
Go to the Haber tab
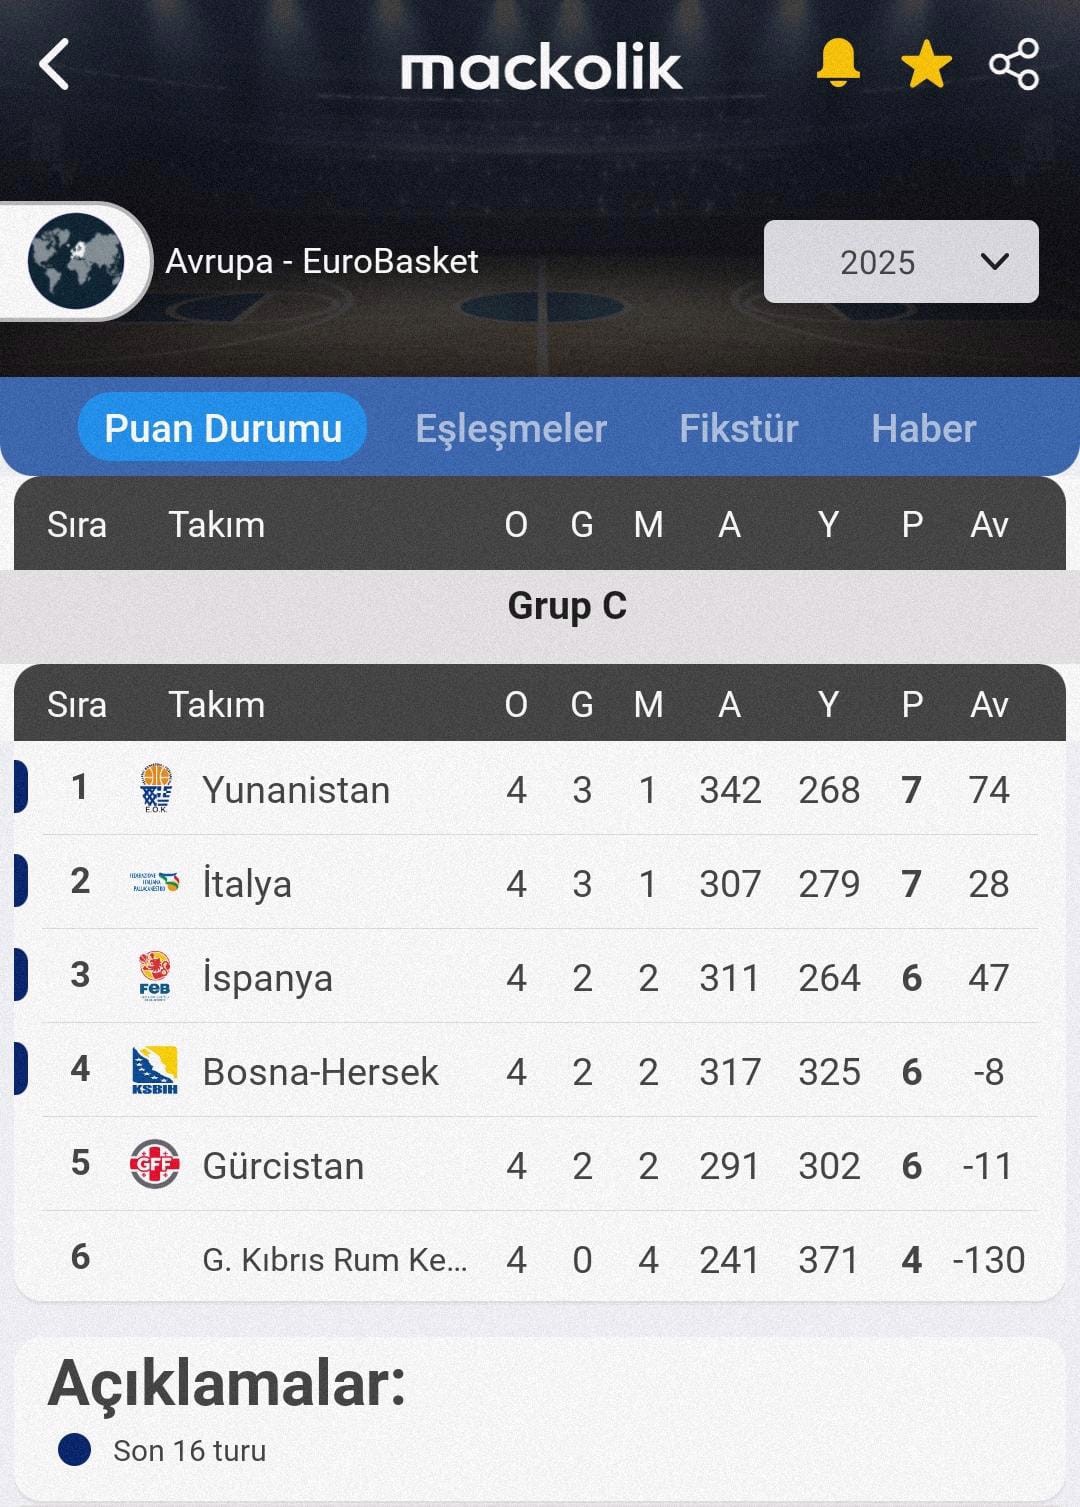click(x=923, y=428)
